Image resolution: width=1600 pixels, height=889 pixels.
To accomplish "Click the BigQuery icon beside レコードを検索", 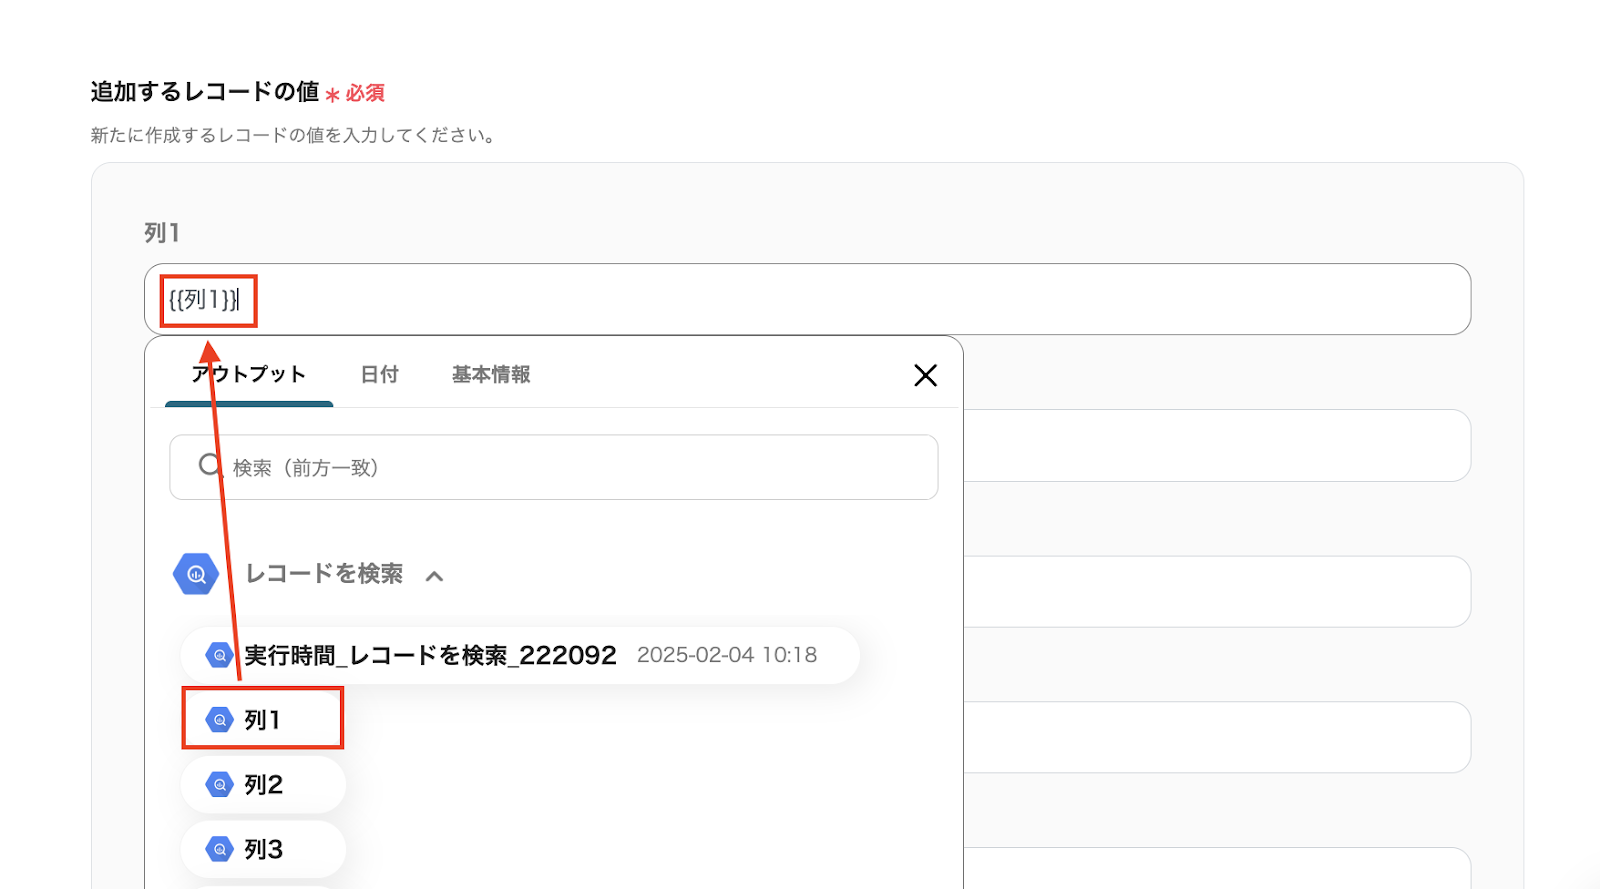I will pyautogui.click(x=196, y=574).
